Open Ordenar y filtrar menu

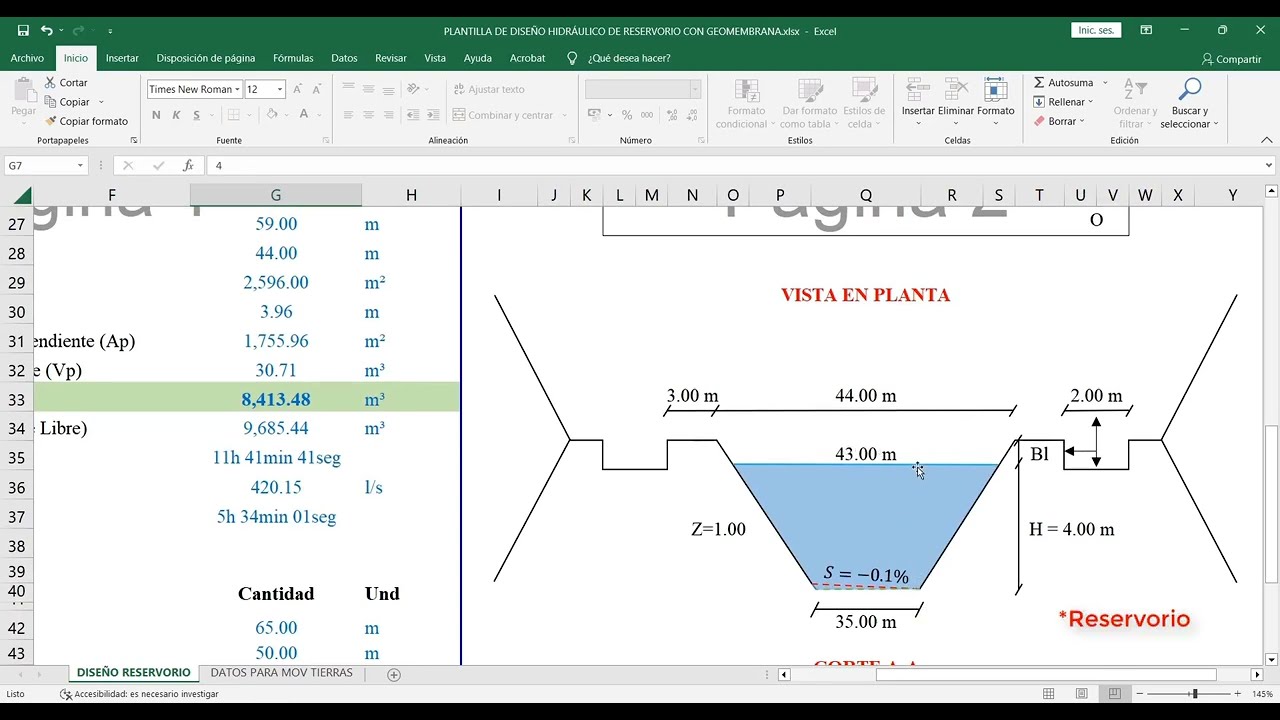pos(1135,103)
